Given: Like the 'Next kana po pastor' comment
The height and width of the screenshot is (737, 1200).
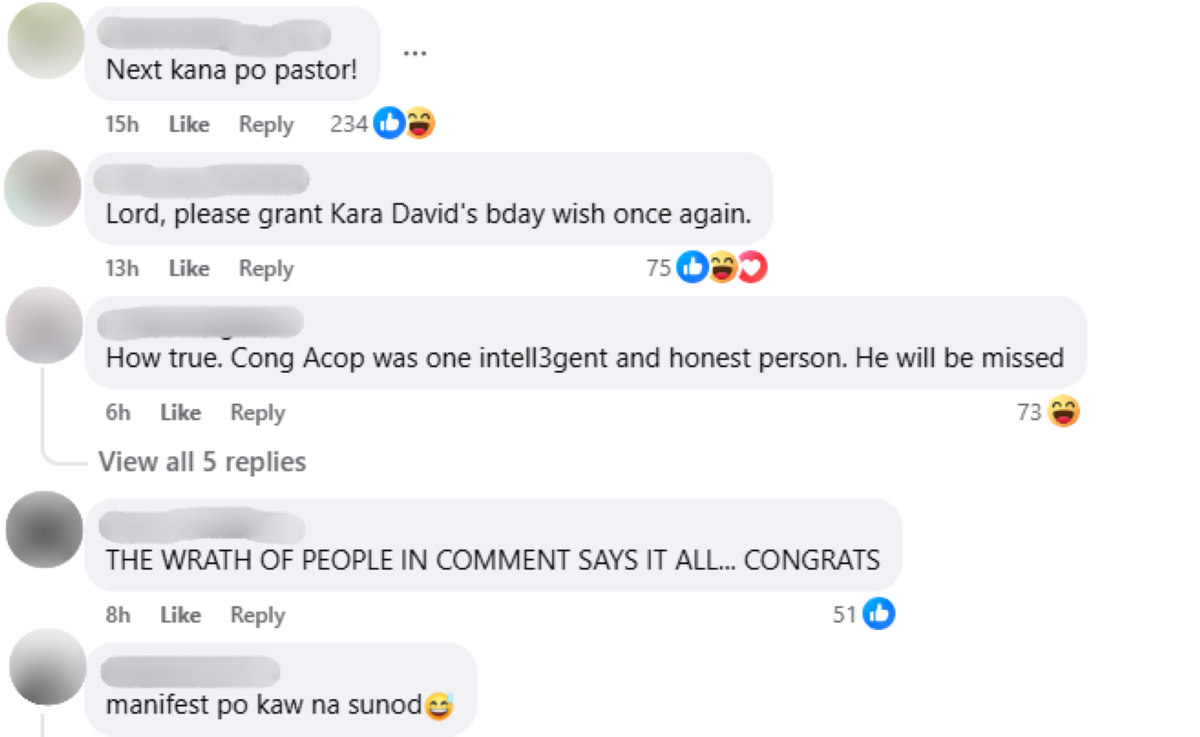Looking at the screenshot, I should (x=189, y=124).
